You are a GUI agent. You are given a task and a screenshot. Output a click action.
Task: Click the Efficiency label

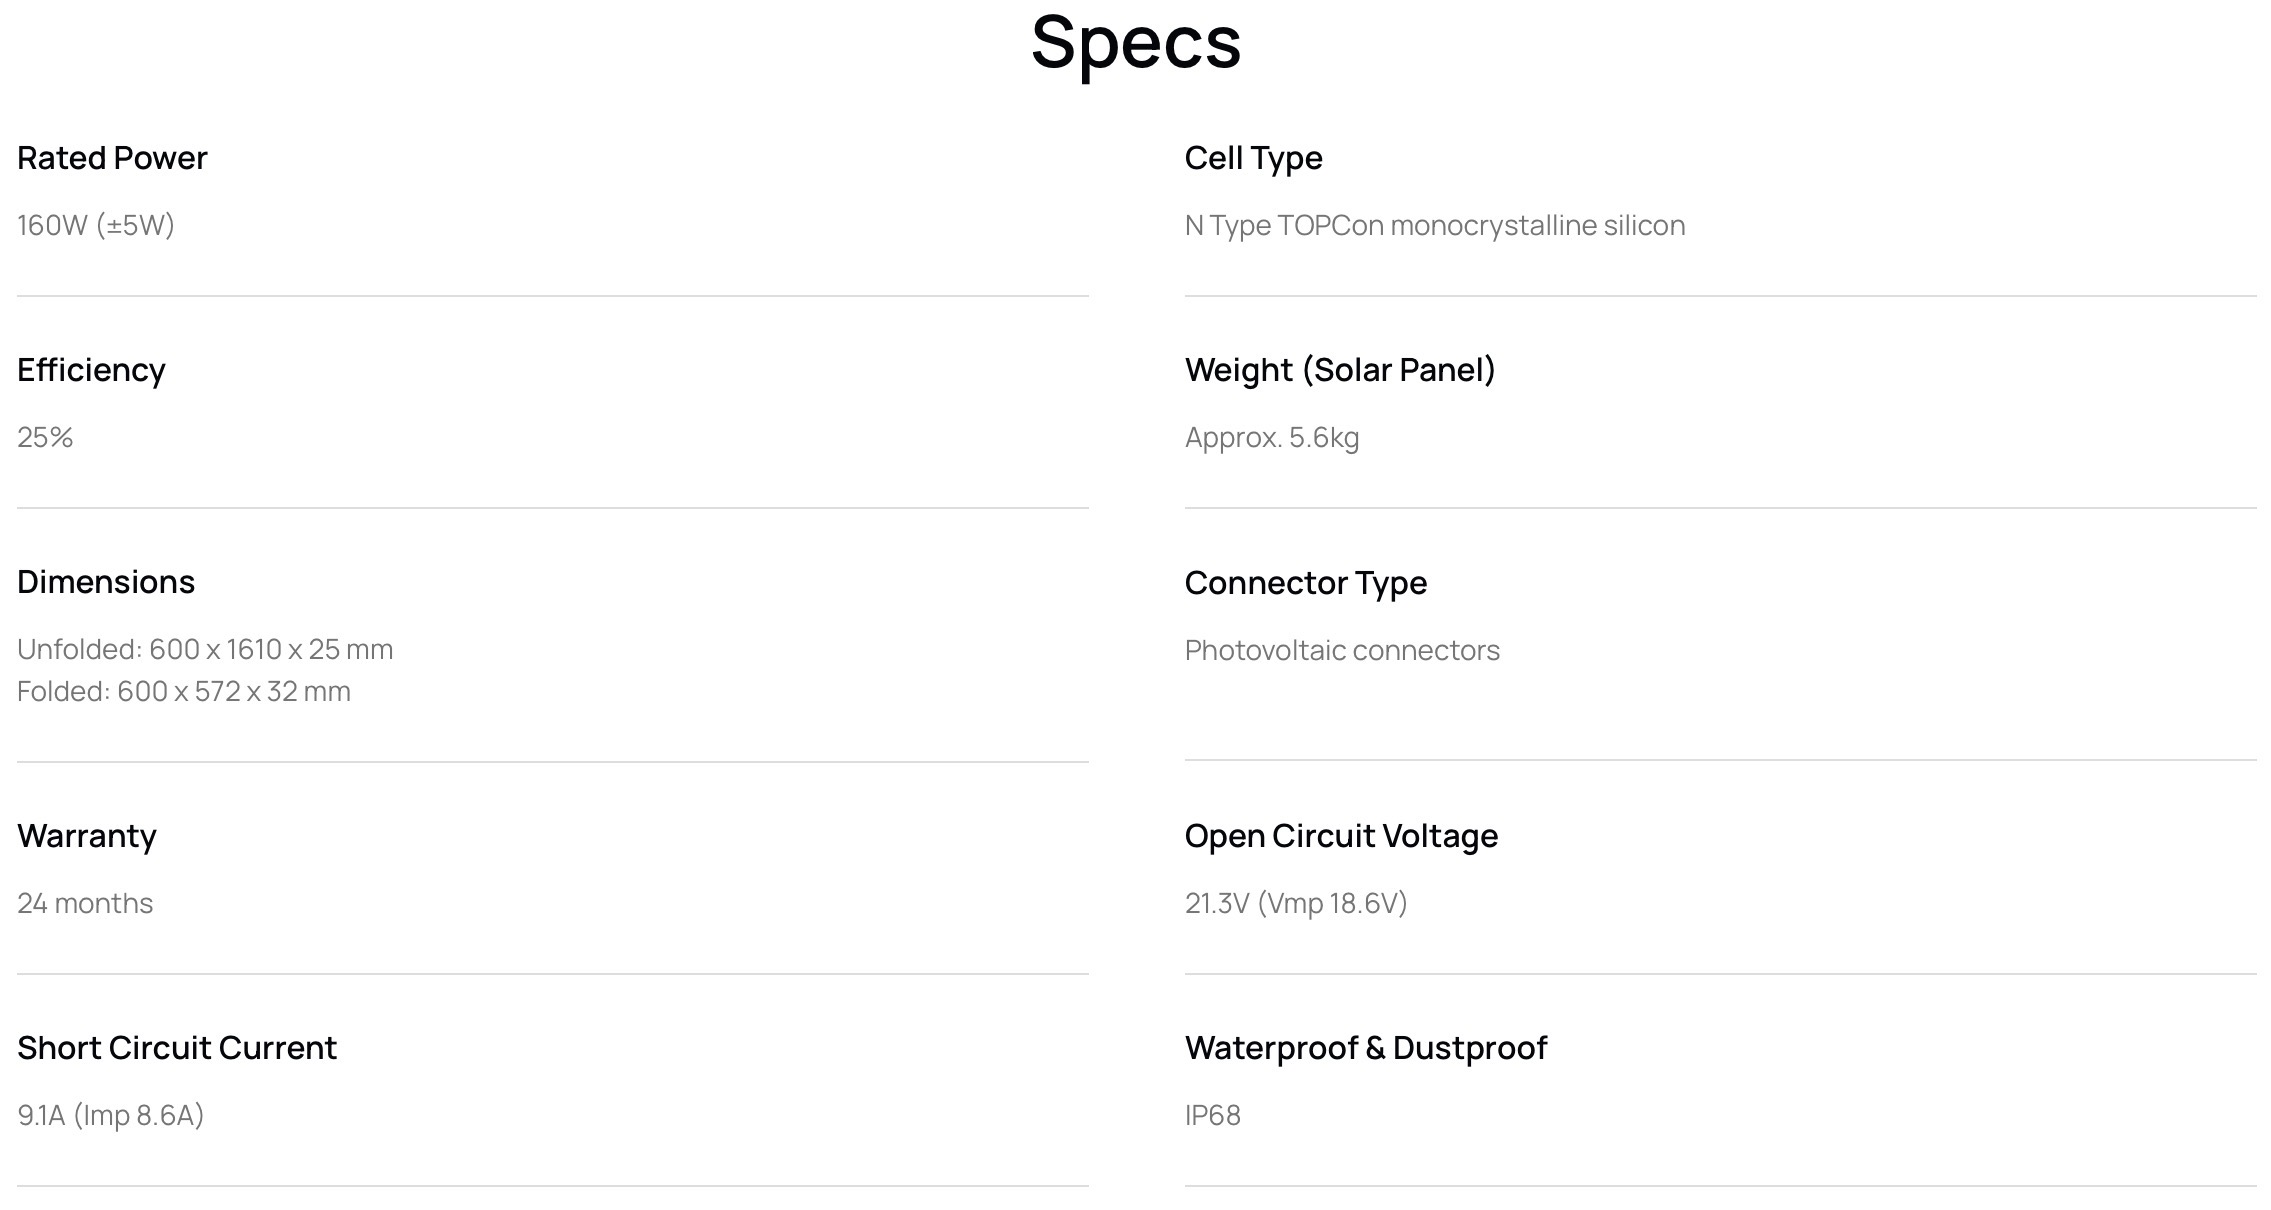tap(91, 370)
